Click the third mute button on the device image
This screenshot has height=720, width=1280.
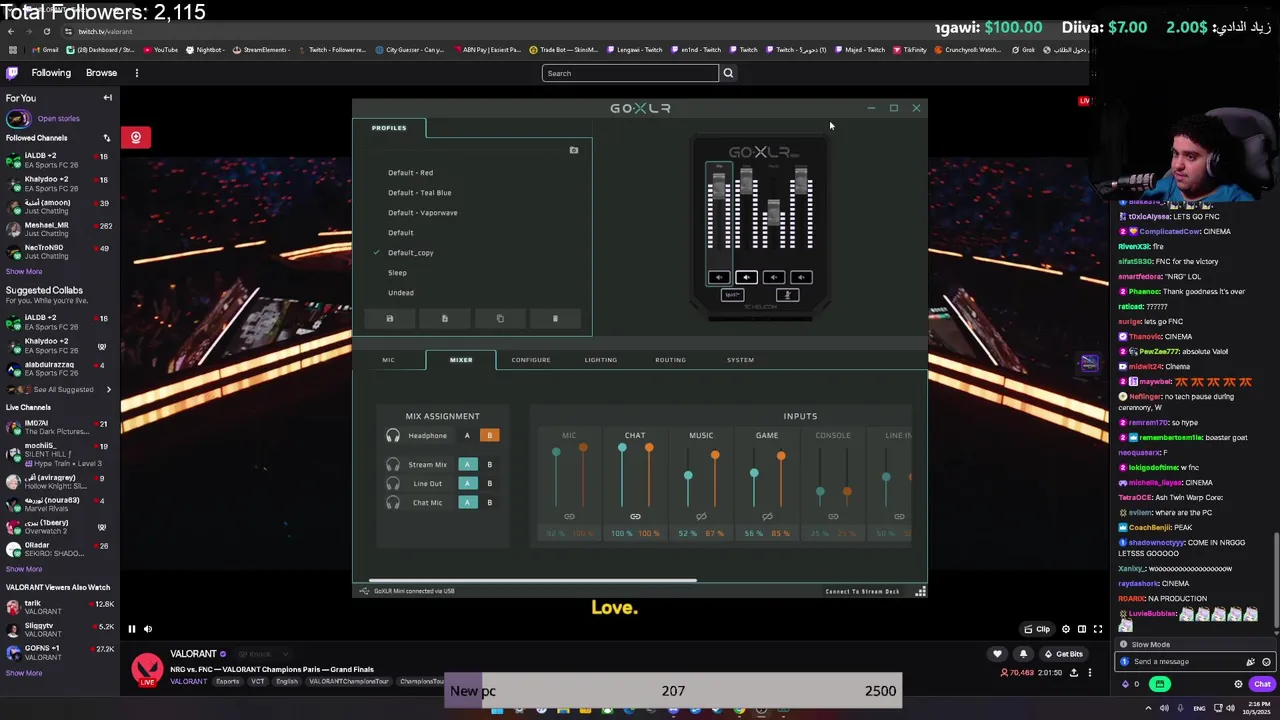773,277
